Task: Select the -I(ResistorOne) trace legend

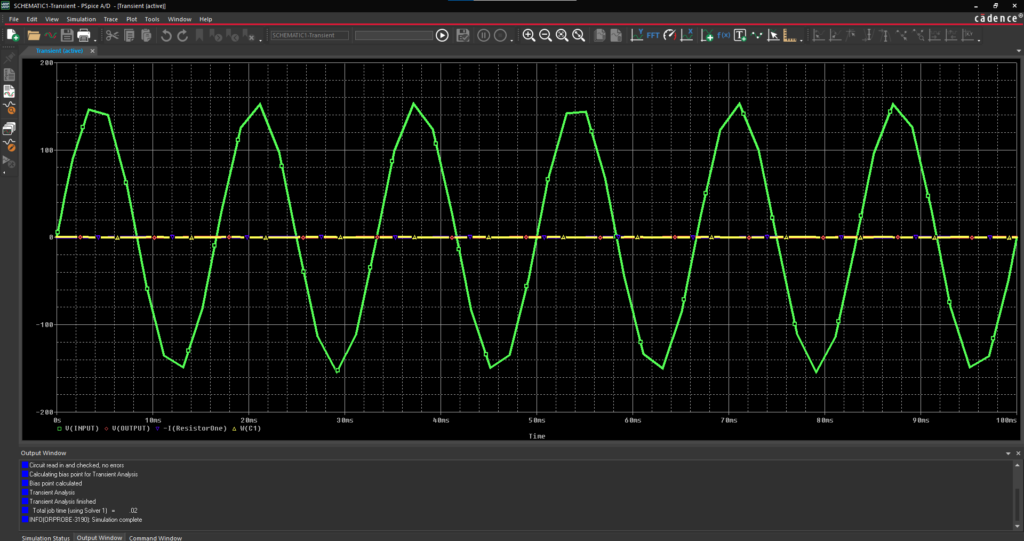Action: [191, 429]
